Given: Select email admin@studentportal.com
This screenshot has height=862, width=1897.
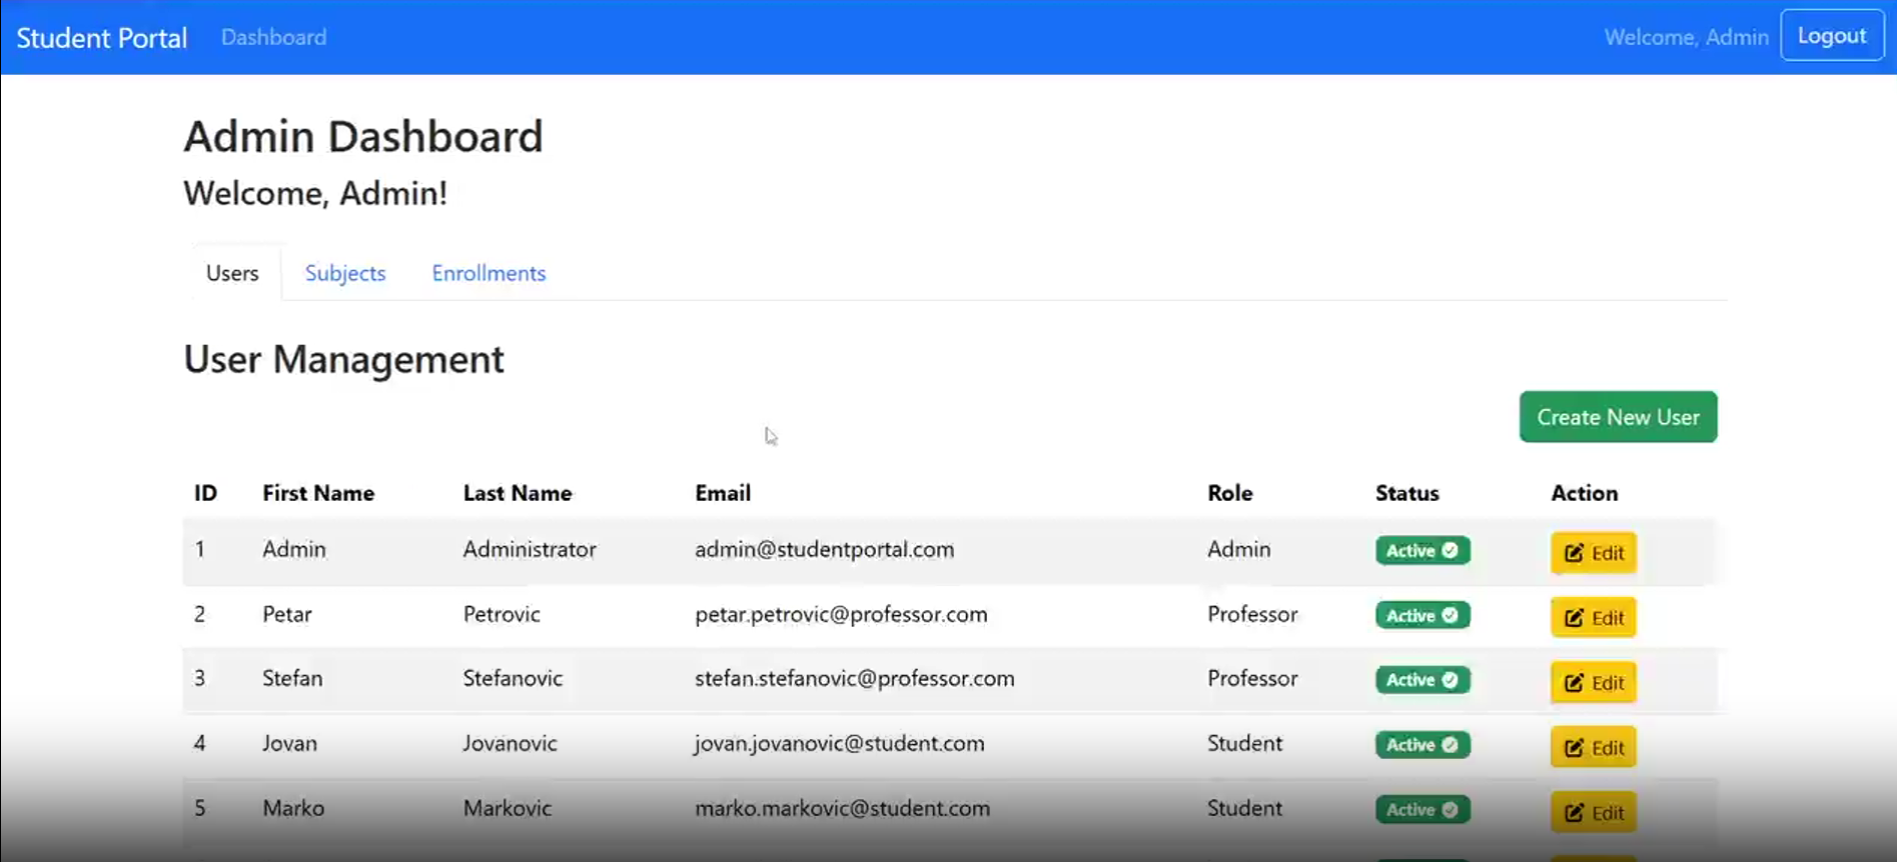Looking at the screenshot, I should 825,549.
